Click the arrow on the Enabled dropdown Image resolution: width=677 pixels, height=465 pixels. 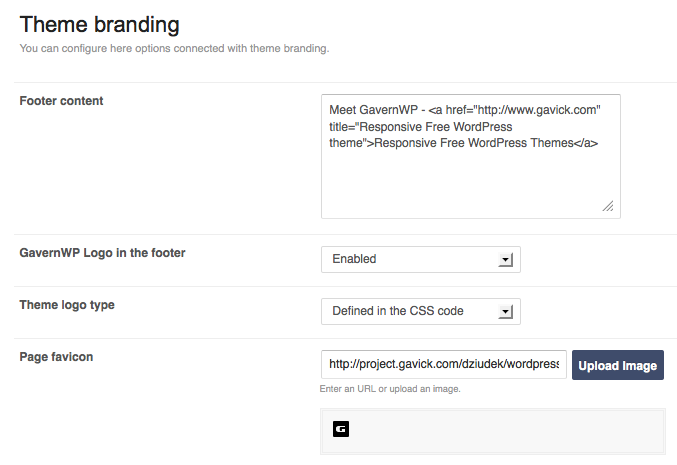click(x=505, y=260)
